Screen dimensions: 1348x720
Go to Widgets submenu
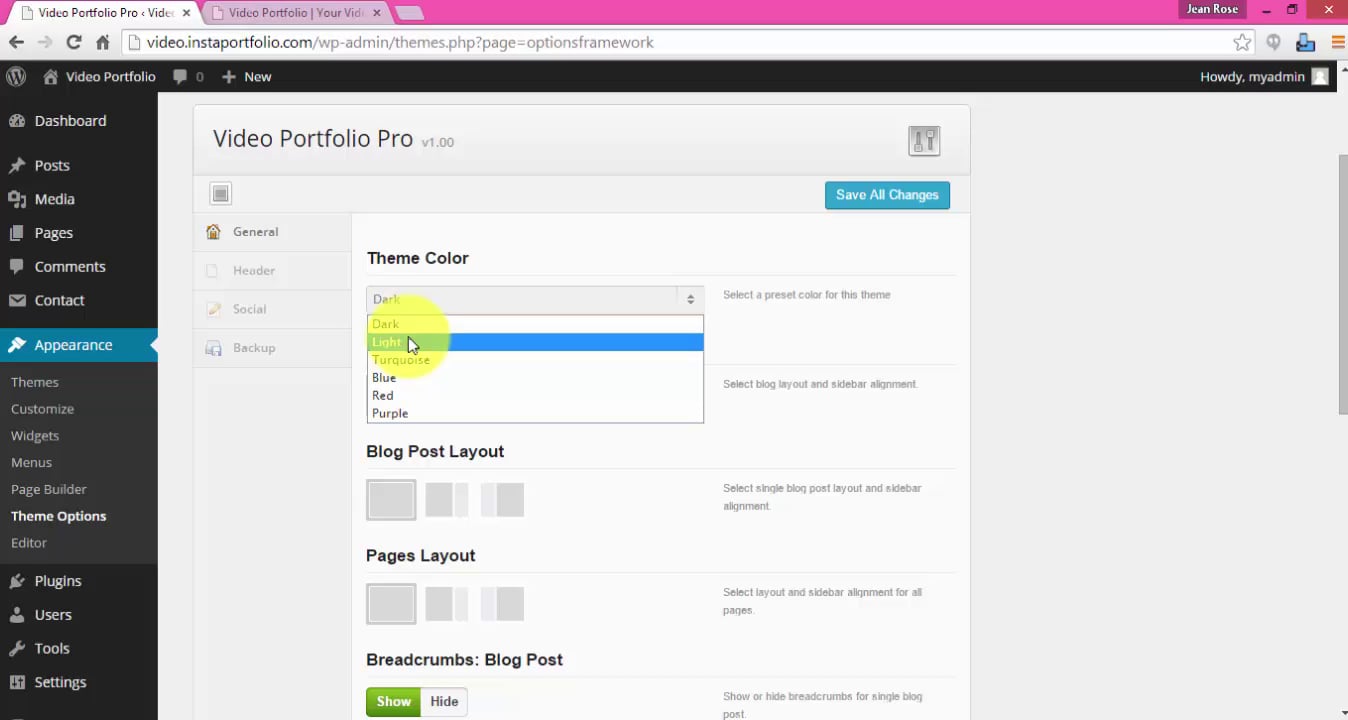point(35,436)
